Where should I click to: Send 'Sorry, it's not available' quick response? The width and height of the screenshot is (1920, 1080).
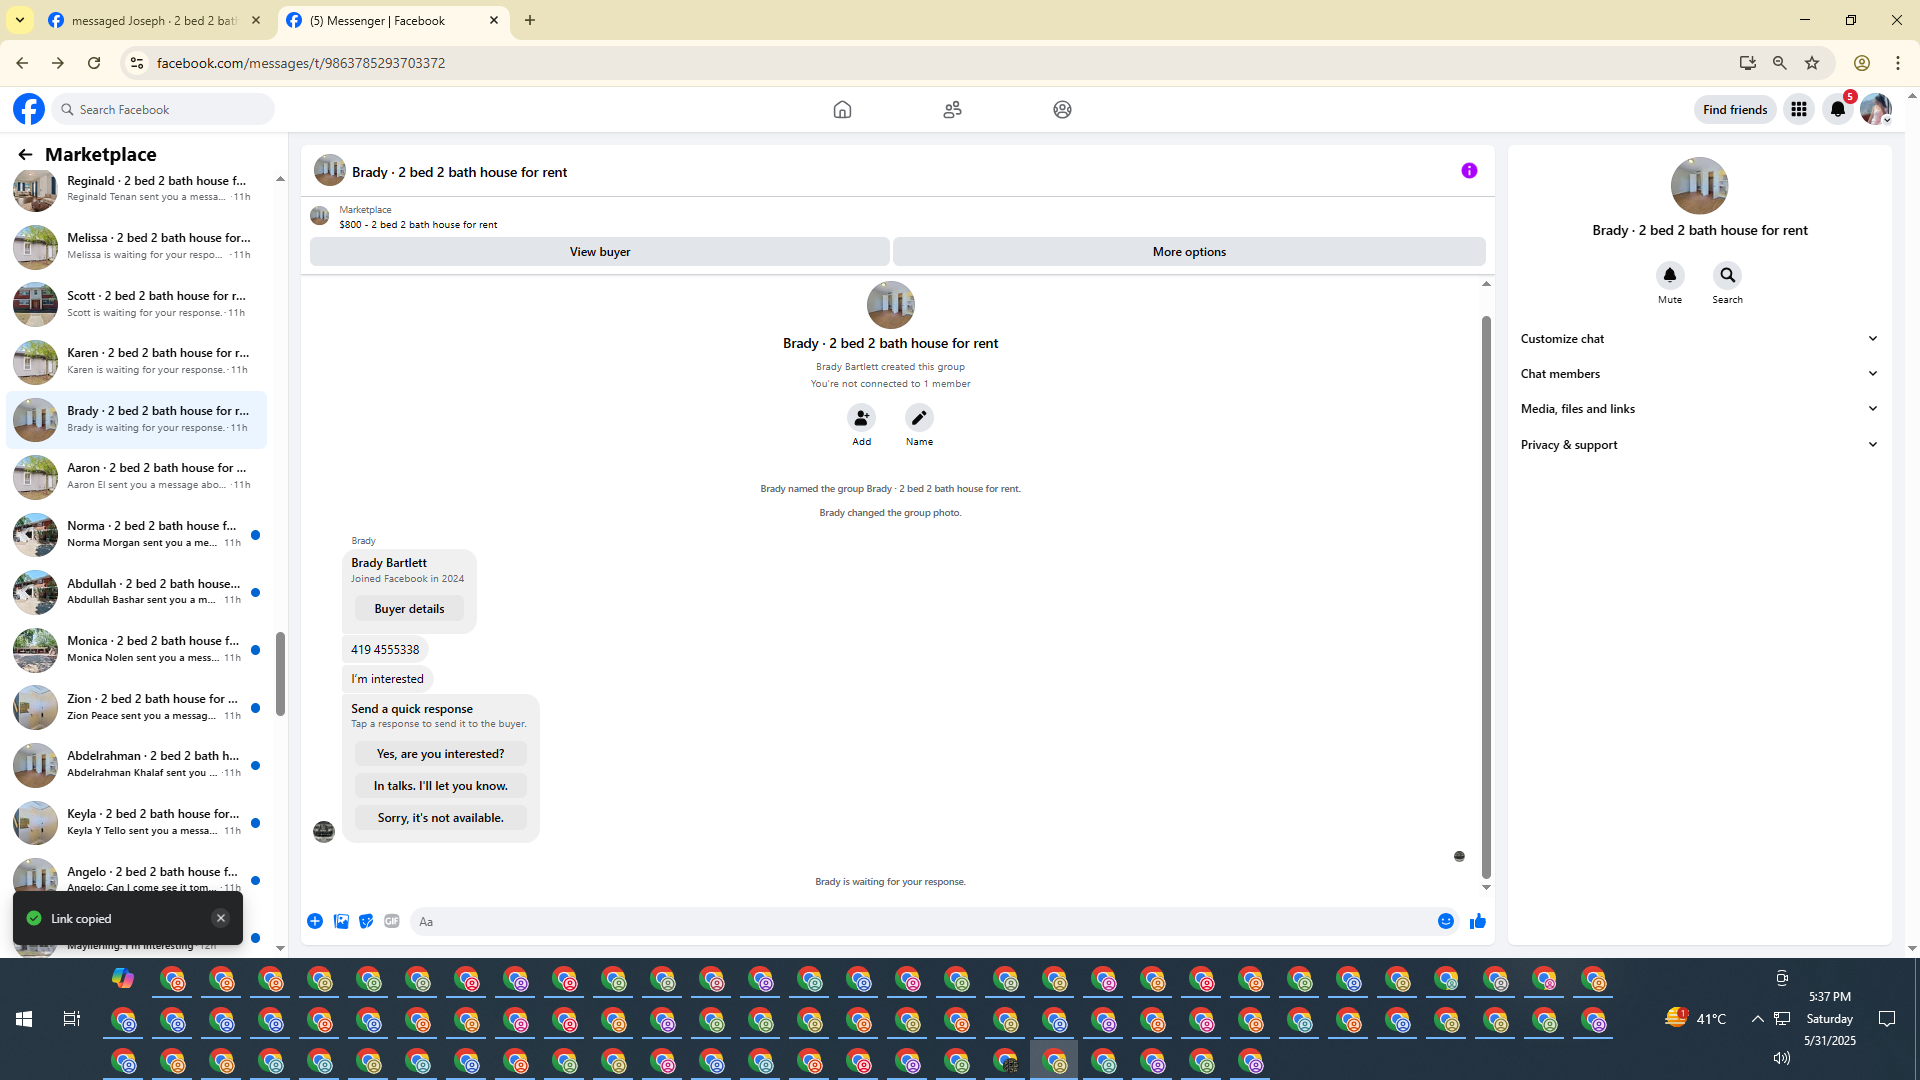tap(440, 818)
